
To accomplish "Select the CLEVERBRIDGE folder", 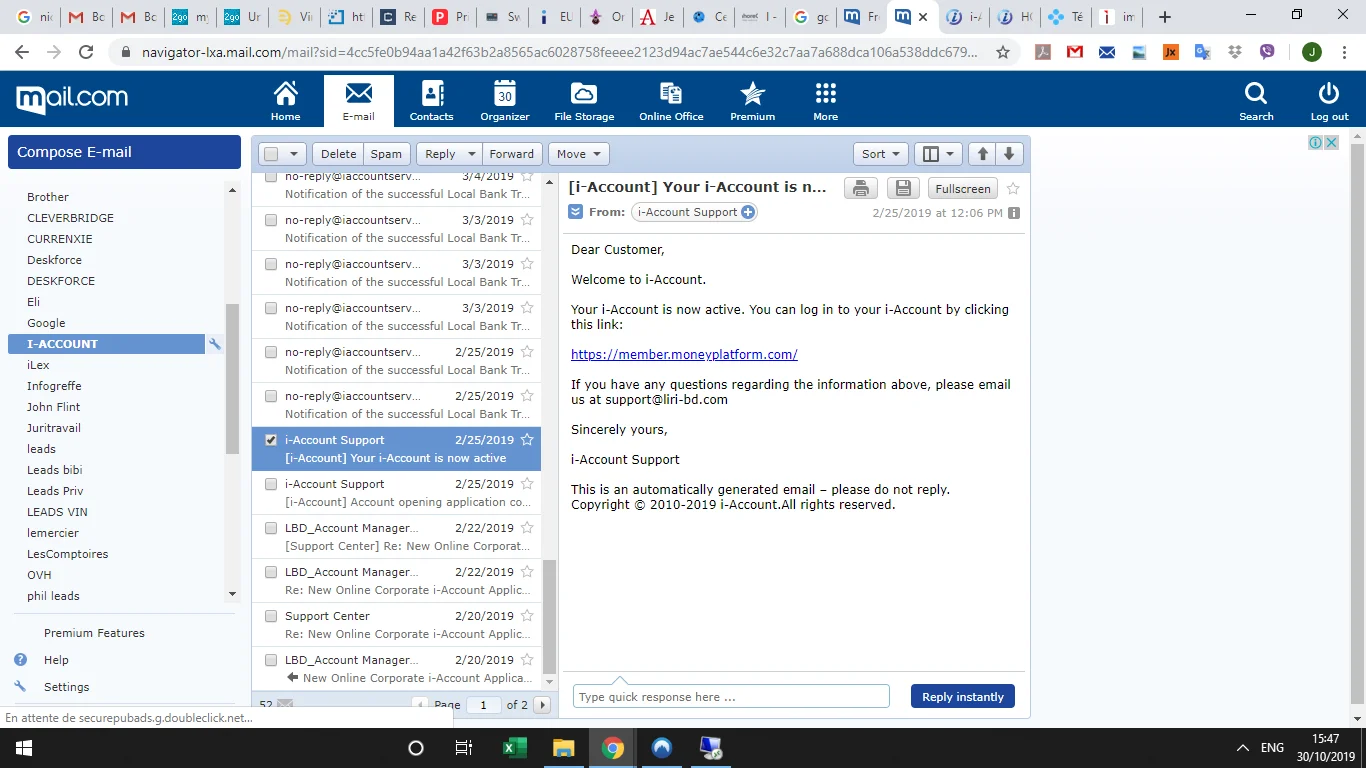I will pos(70,218).
